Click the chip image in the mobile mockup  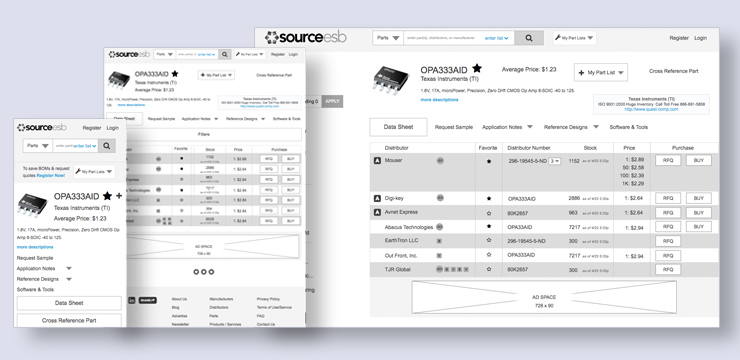coord(32,205)
